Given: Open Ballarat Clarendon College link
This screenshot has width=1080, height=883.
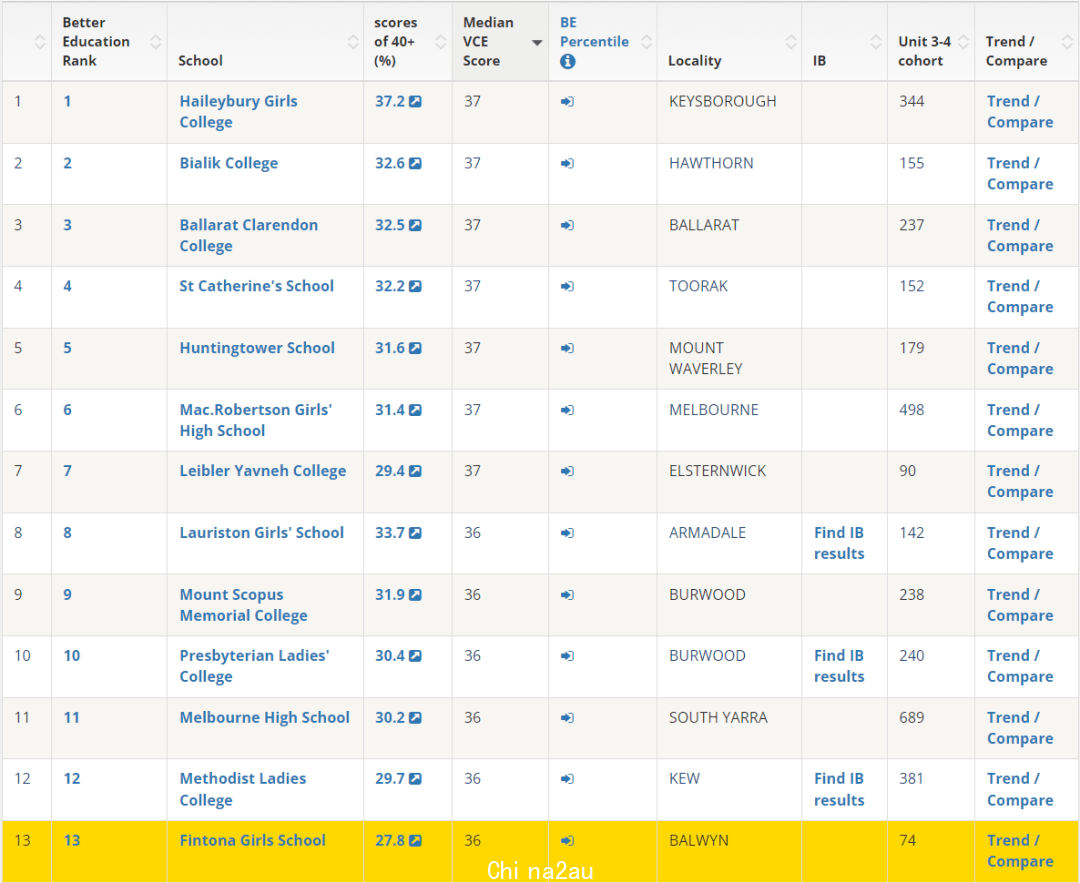Looking at the screenshot, I should 249,236.
